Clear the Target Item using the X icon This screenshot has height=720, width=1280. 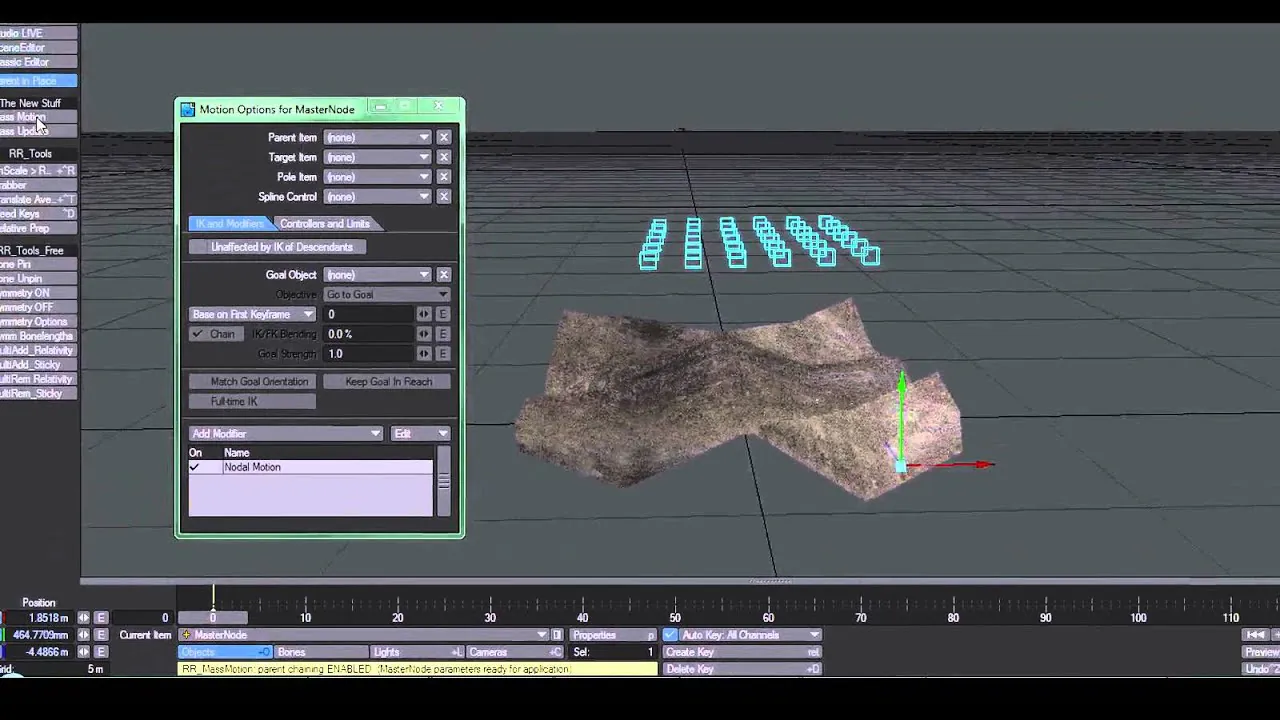(x=444, y=157)
